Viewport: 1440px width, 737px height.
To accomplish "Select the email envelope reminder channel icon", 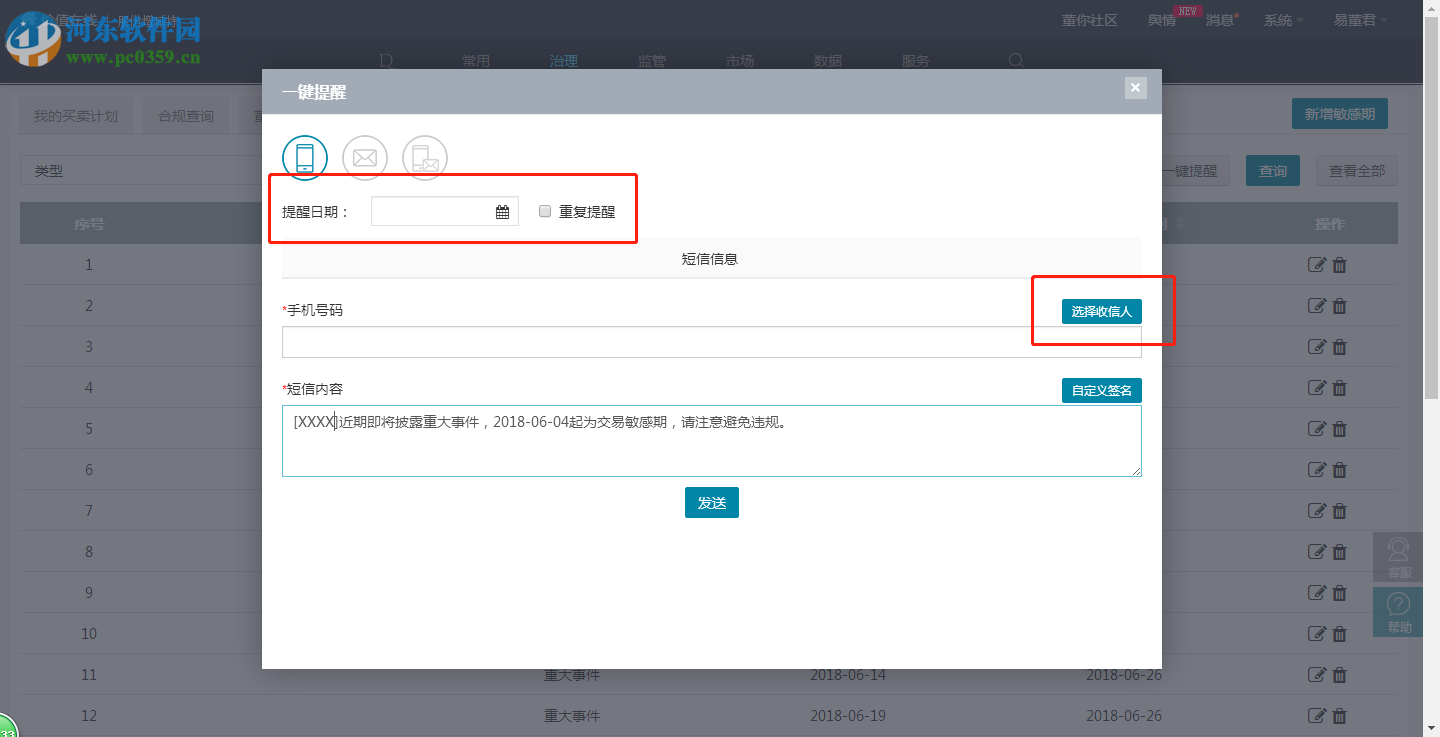I will tap(364, 157).
